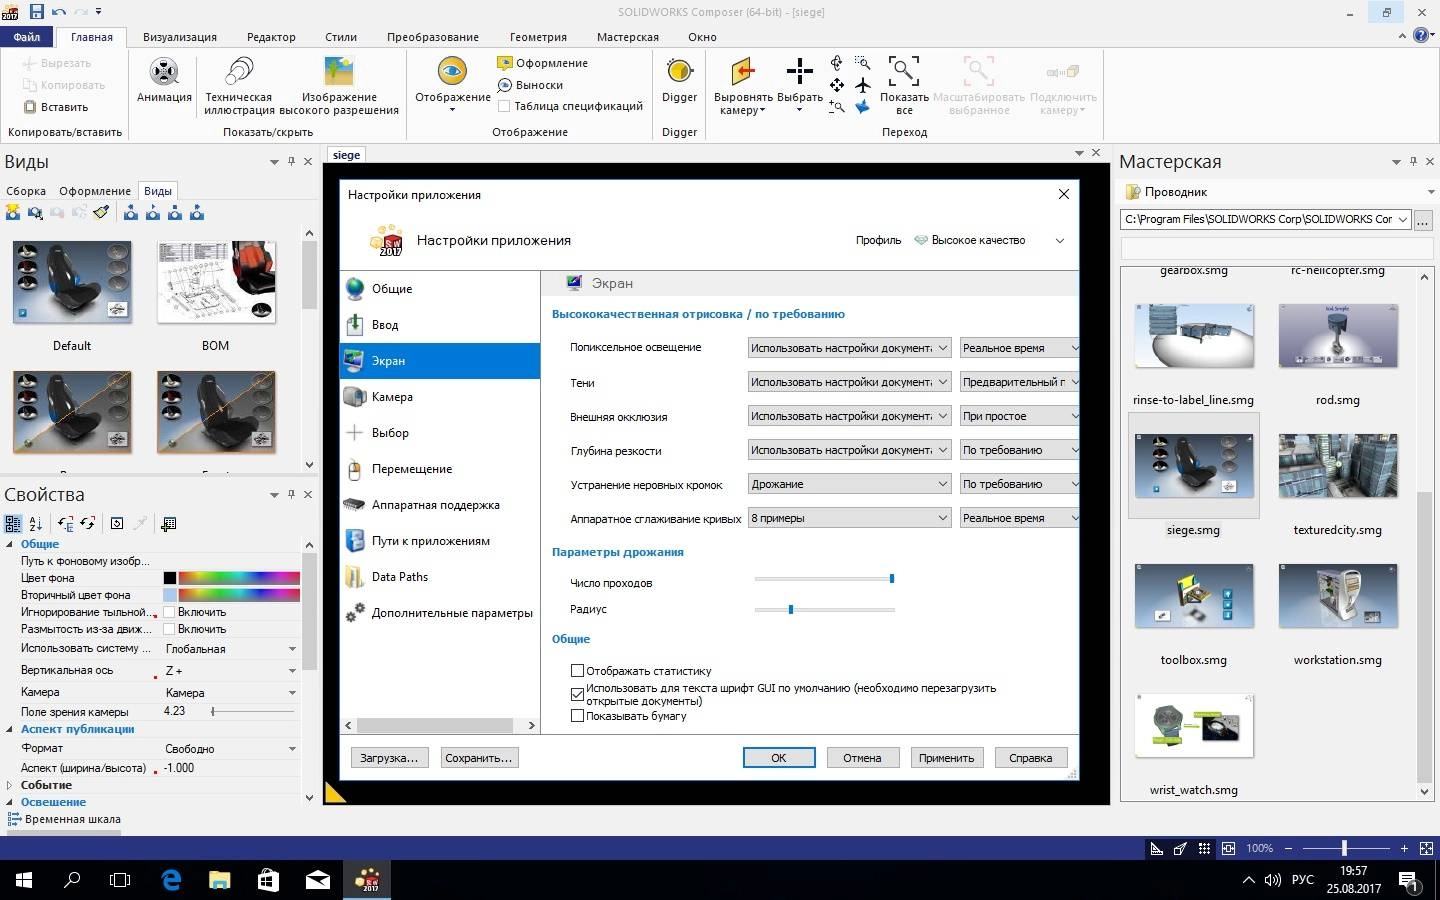Select Пути к приложениям category
This screenshot has height=900, width=1440.
click(440, 541)
